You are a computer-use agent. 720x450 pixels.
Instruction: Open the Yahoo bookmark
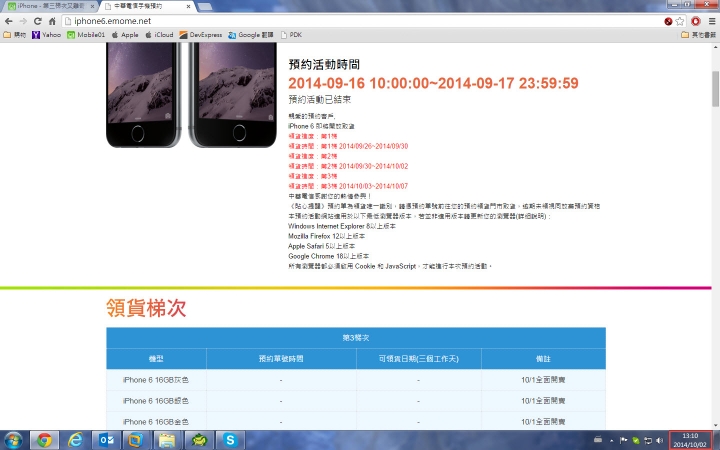[x=46, y=35]
